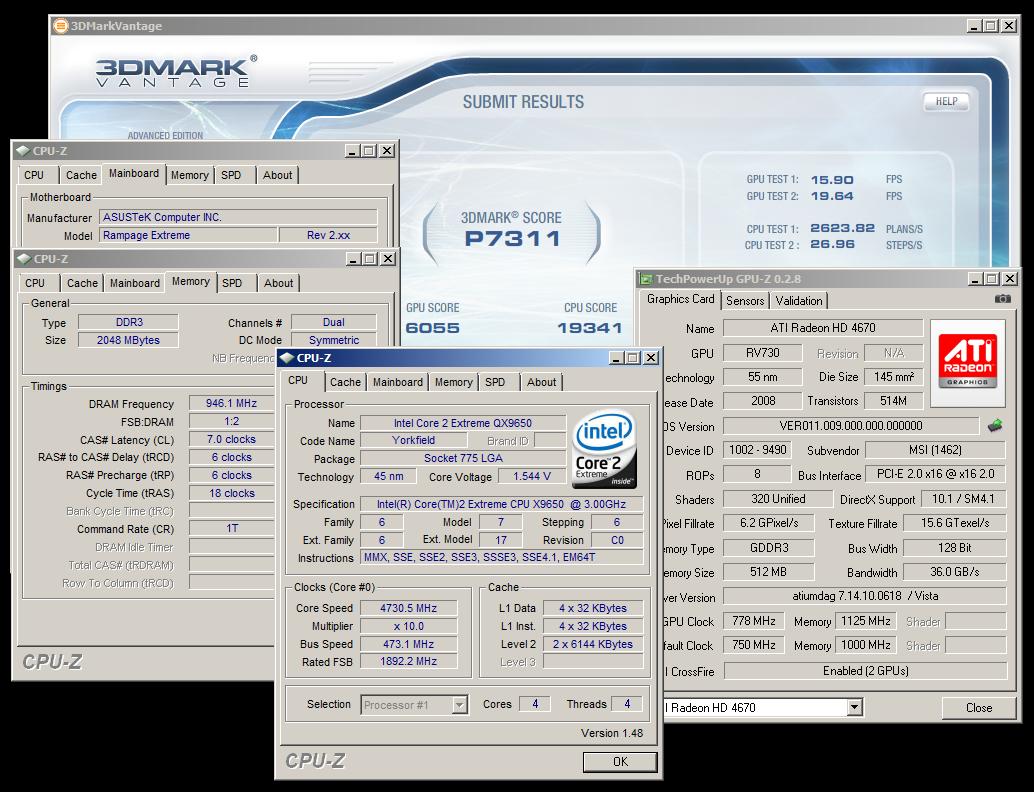Switch to Cache tab in front CPU-Z window
This screenshot has height=792, width=1034.
(345, 382)
